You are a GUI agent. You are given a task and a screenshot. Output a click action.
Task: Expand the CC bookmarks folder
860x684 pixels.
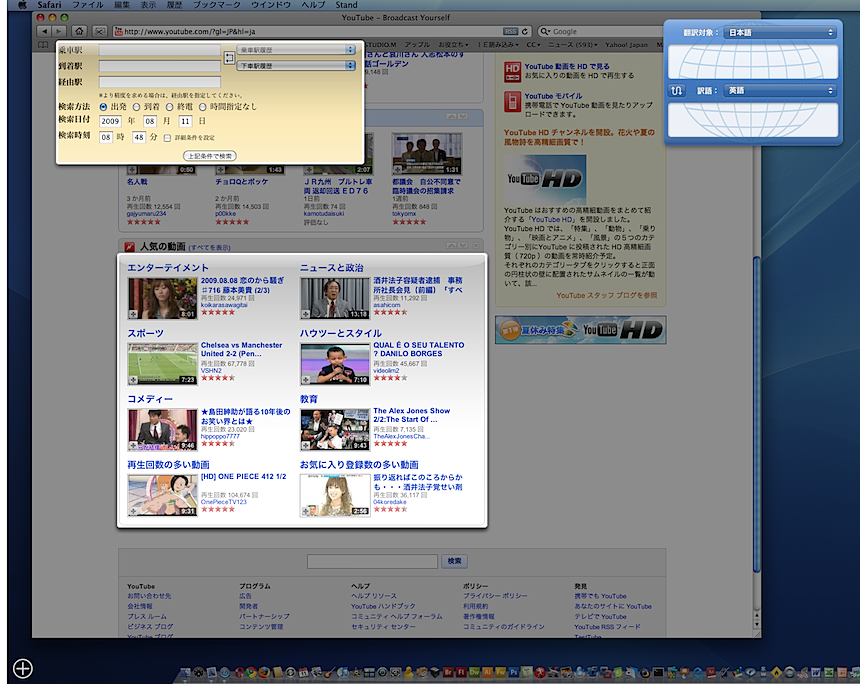pyautogui.click(x=533, y=45)
